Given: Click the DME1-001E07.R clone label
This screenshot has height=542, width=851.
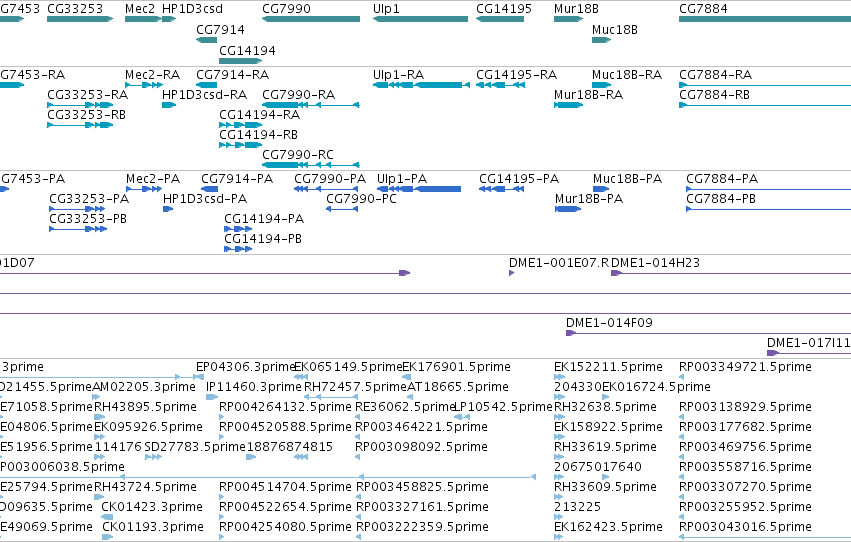Looking at the screenshot, I should click(558, 263).
